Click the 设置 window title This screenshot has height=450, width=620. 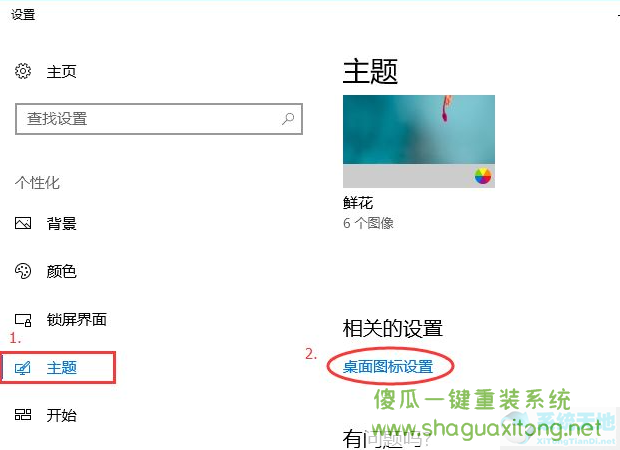[x=23, y=15]
